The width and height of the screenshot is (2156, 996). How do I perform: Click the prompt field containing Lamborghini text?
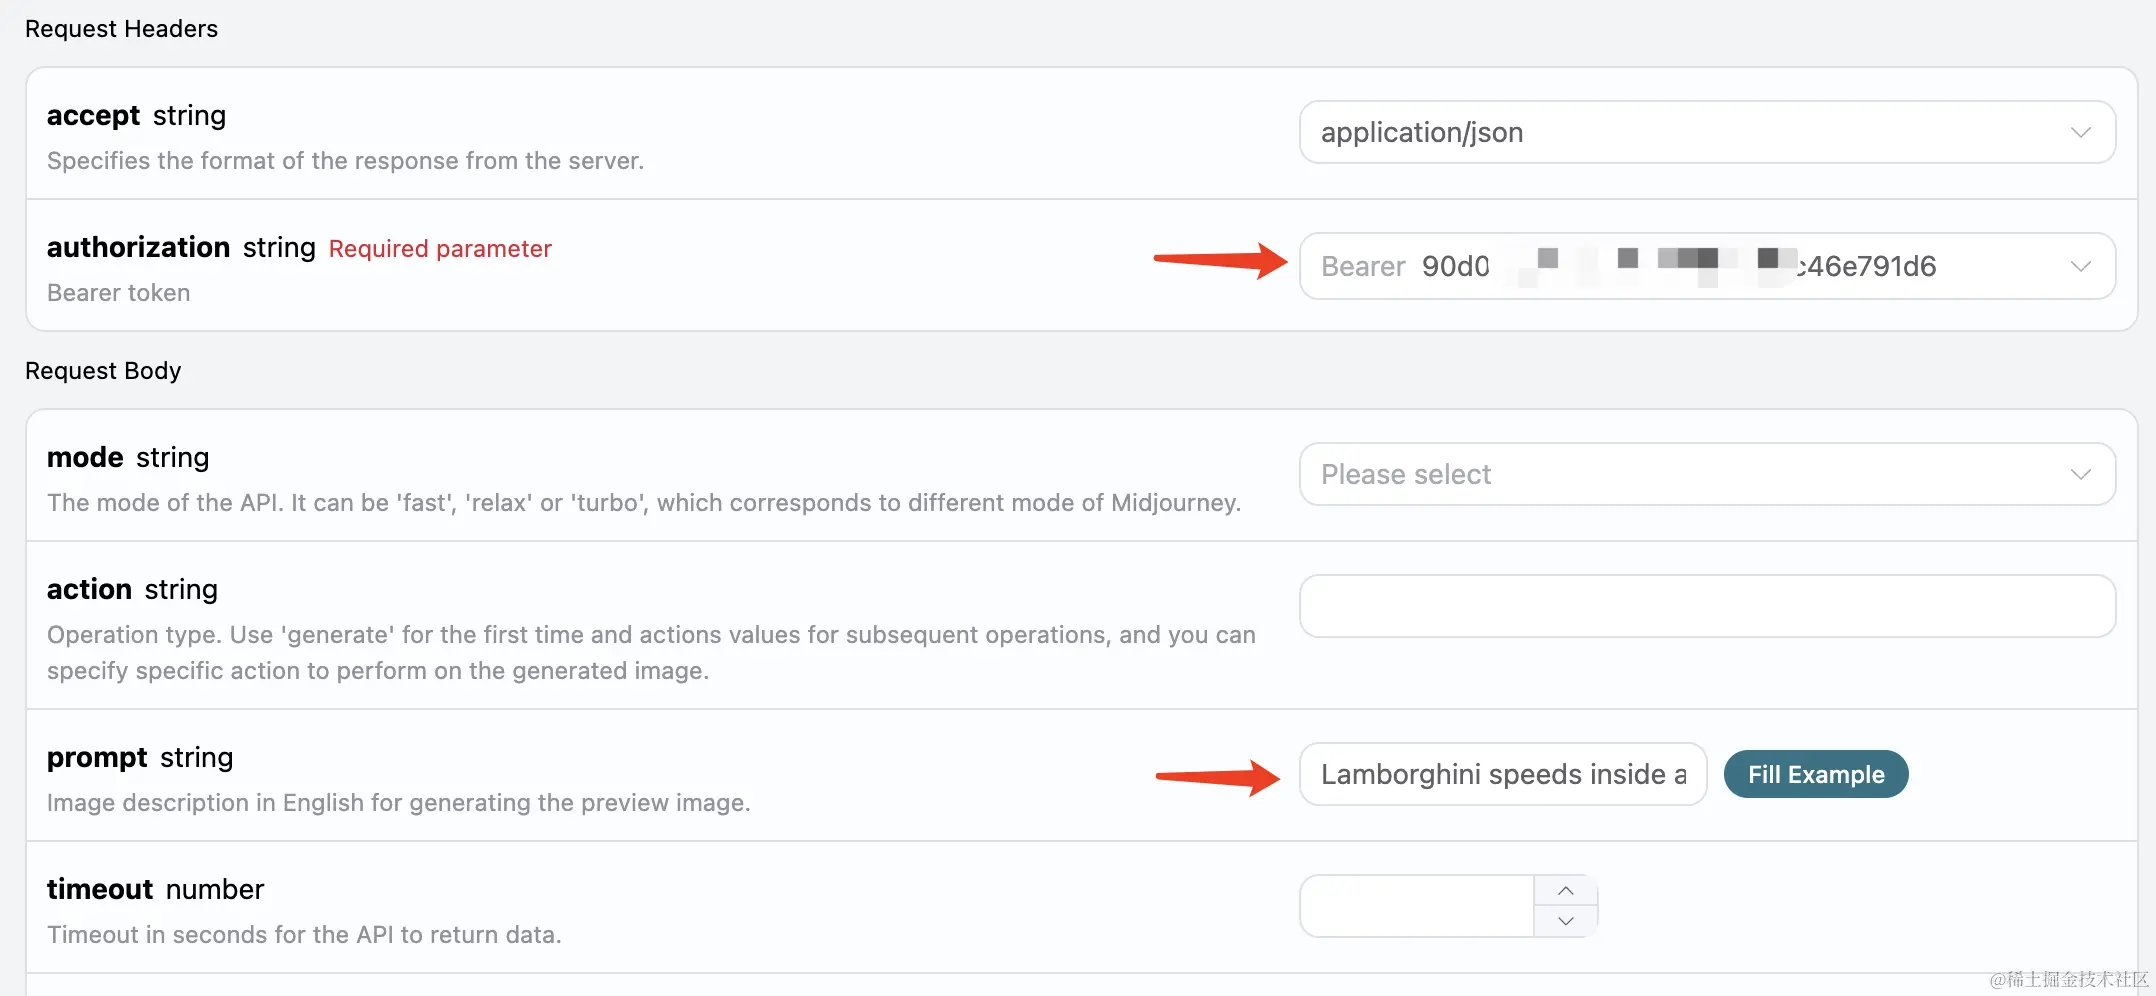point(1502,774)
